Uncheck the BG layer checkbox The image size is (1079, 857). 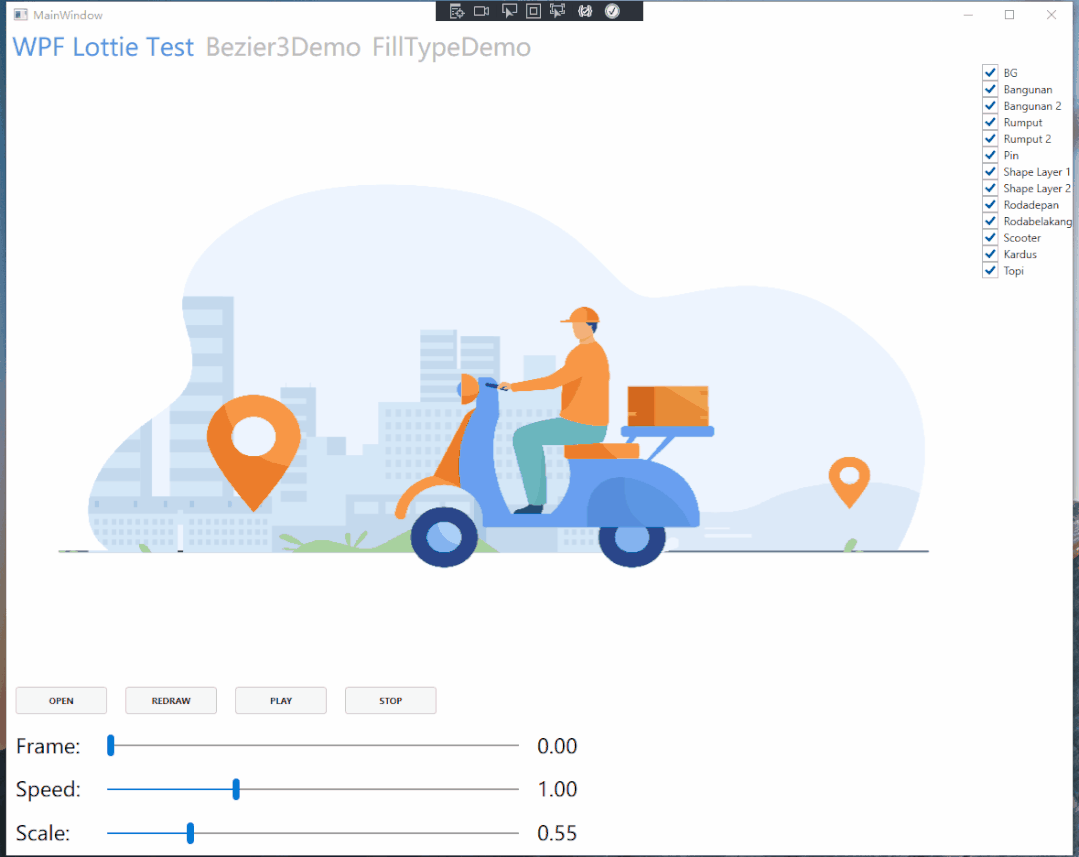click(990, 72)
